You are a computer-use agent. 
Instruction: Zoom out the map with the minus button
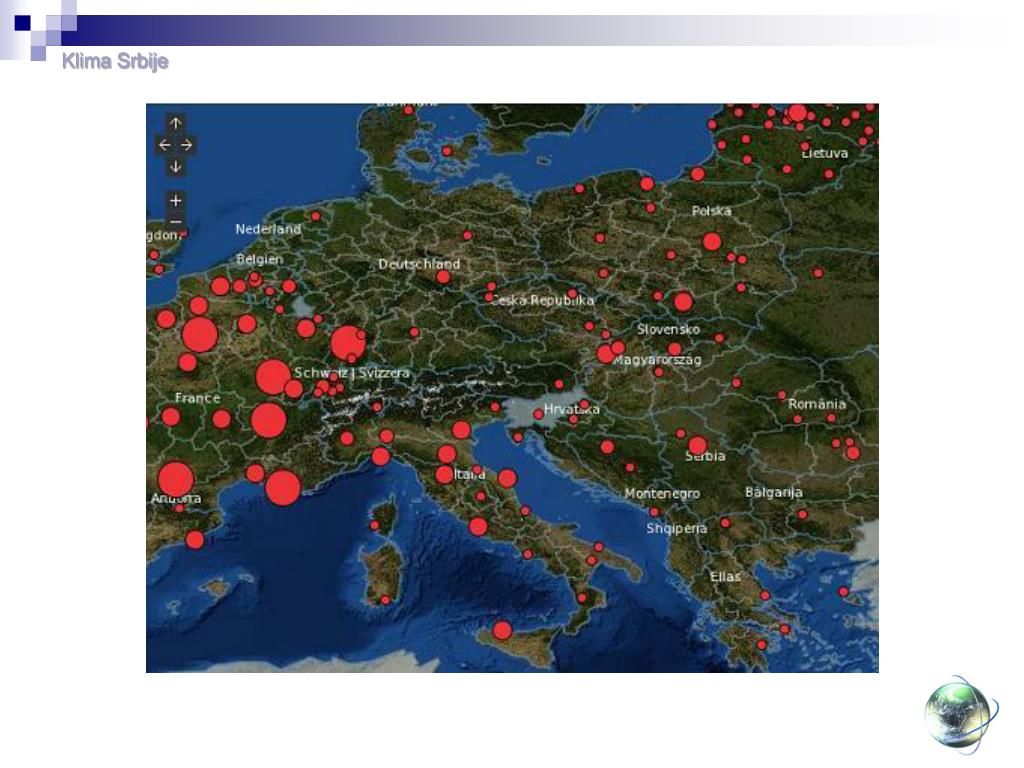[175, 221]
